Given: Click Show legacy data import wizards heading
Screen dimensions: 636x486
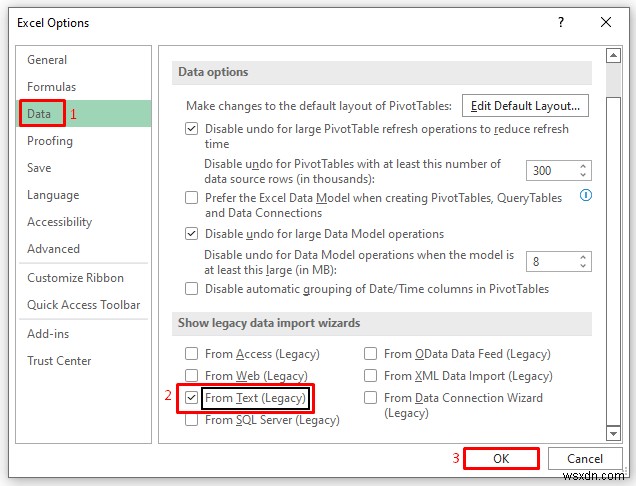Looking at the screenshot, I should tap(269, 323).
